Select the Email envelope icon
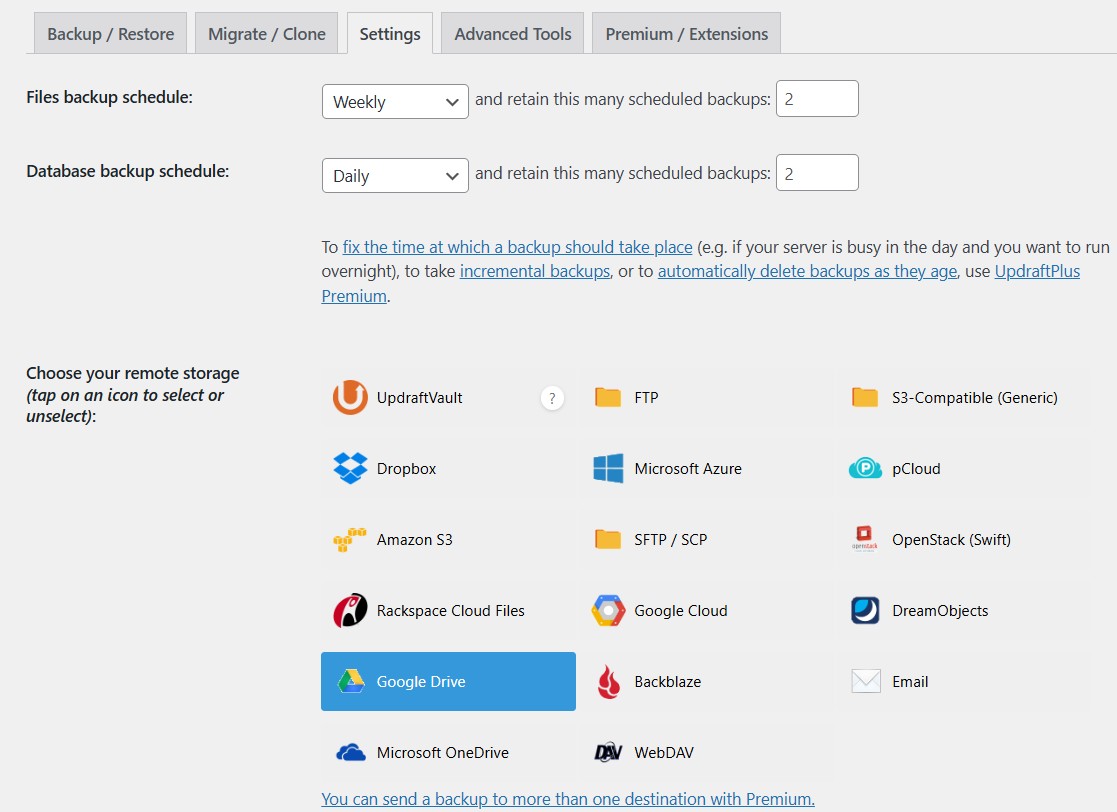Screen dimensions: 1117x812 pyautogui.click(x=866, y=682)
